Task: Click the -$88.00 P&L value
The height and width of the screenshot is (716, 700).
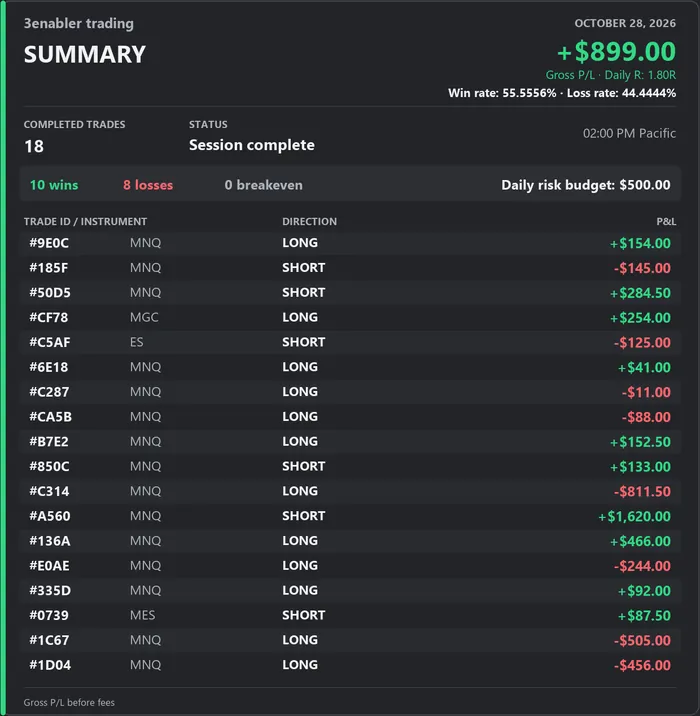Action: pos(646,417)
